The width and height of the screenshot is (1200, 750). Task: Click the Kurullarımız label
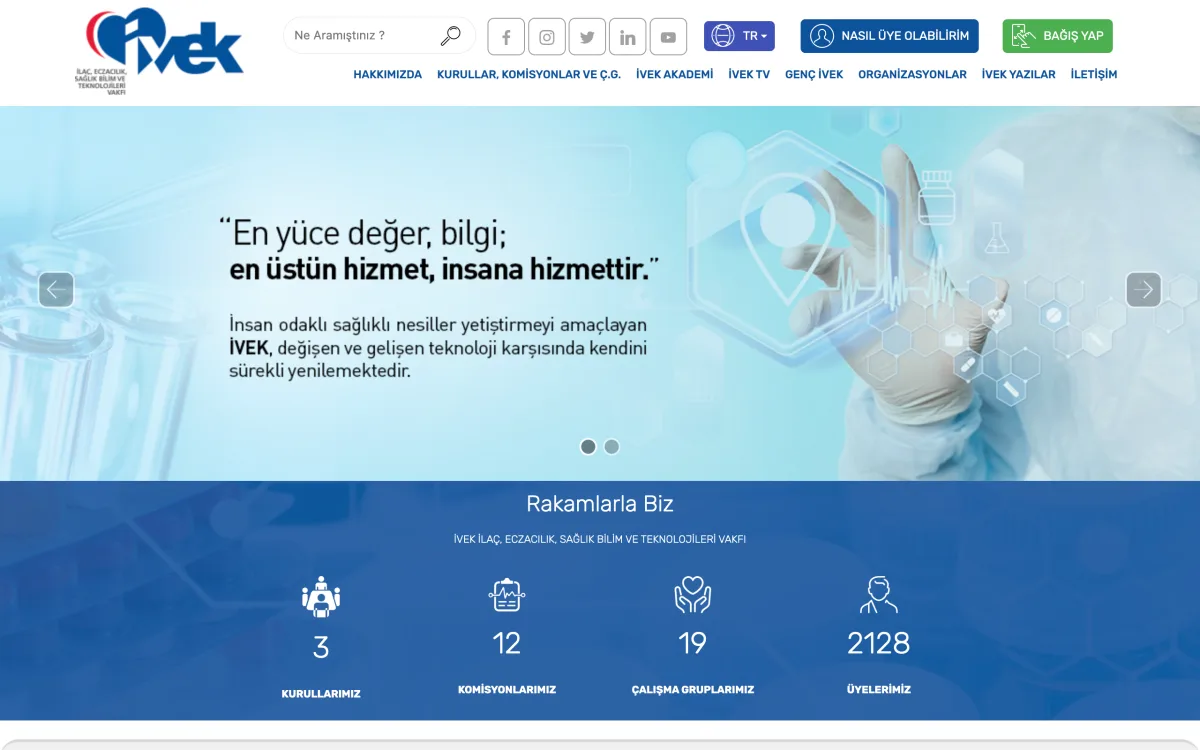[x=321, y=694]
